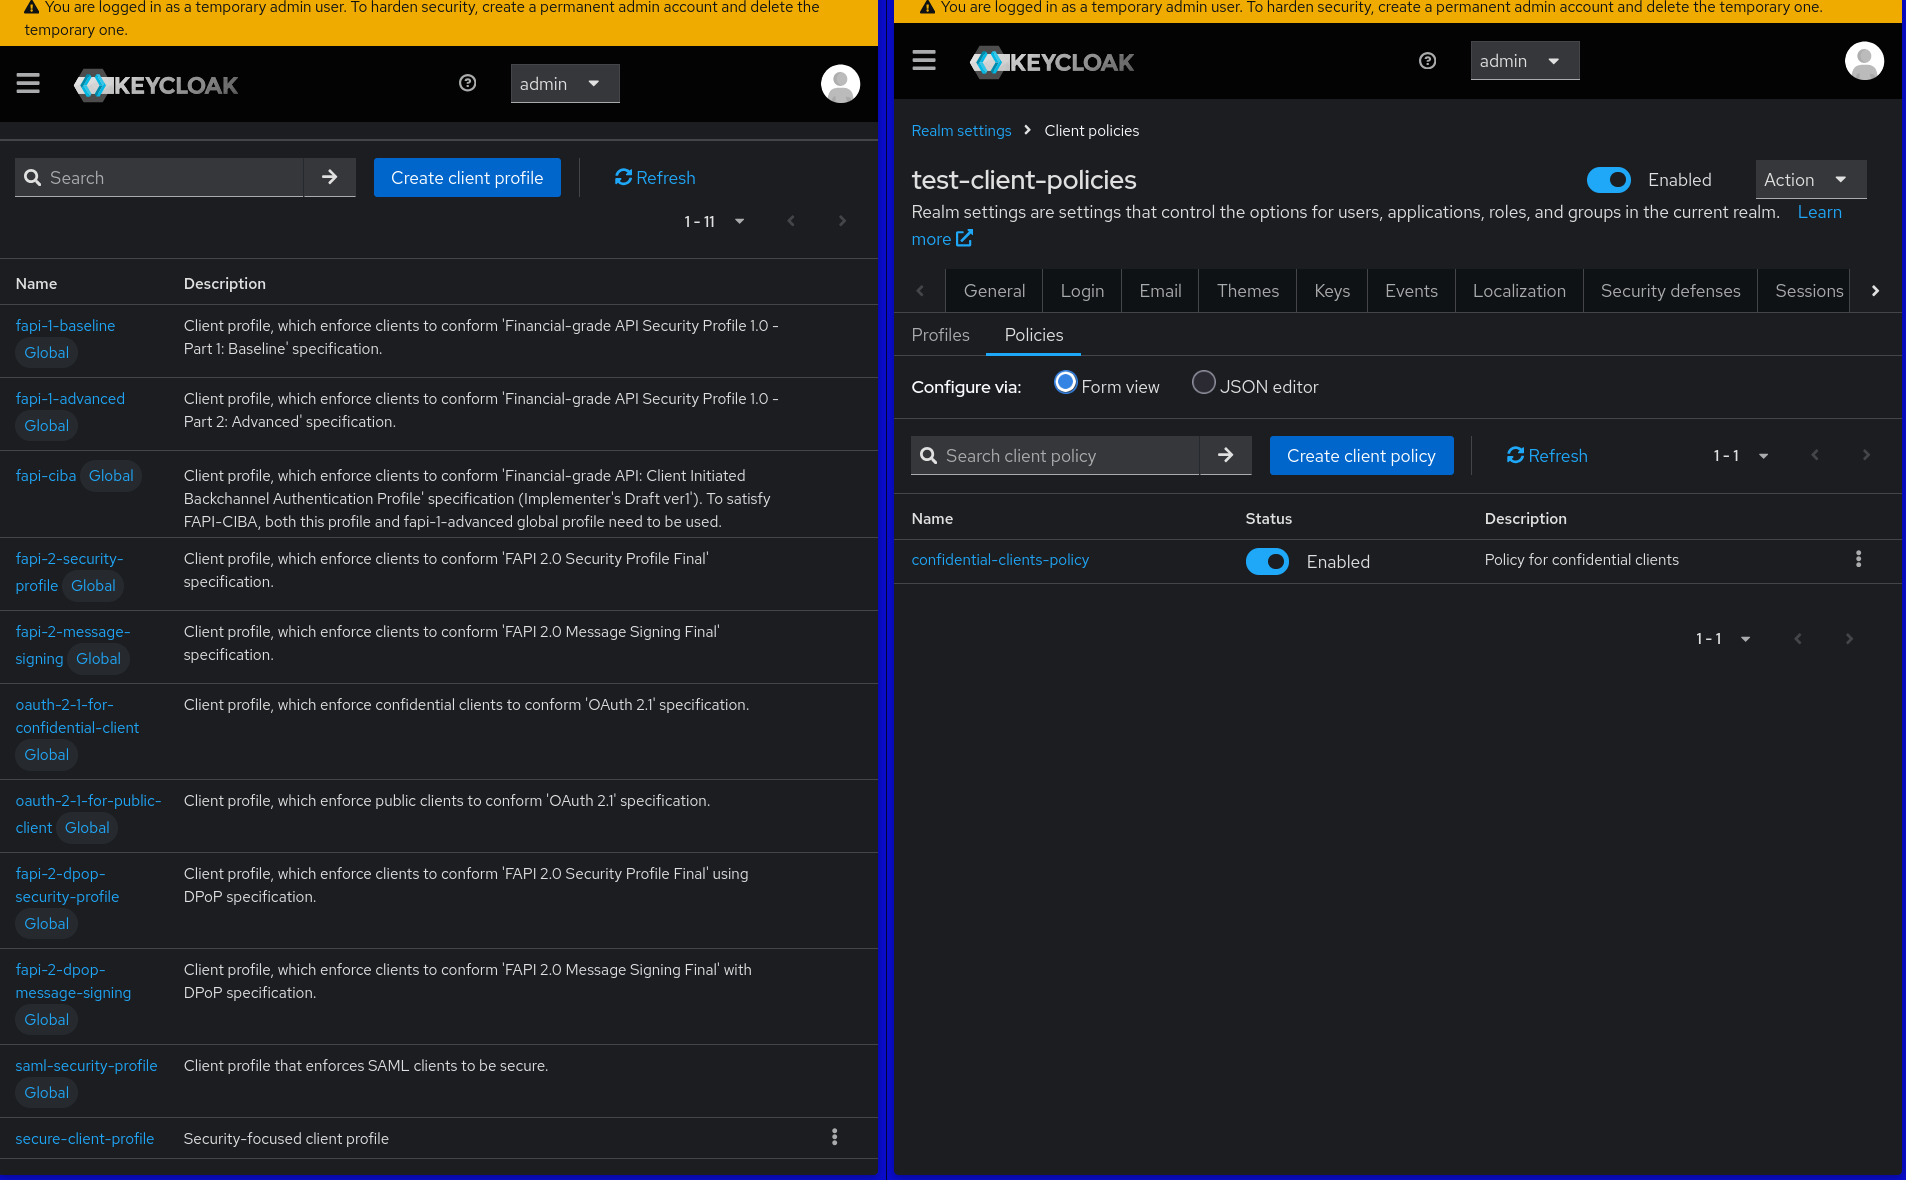Viewport: 1906px width, 1180px height.
Task: Open 1 - 11 per-page dropdown in profiles
Action: 714,222
